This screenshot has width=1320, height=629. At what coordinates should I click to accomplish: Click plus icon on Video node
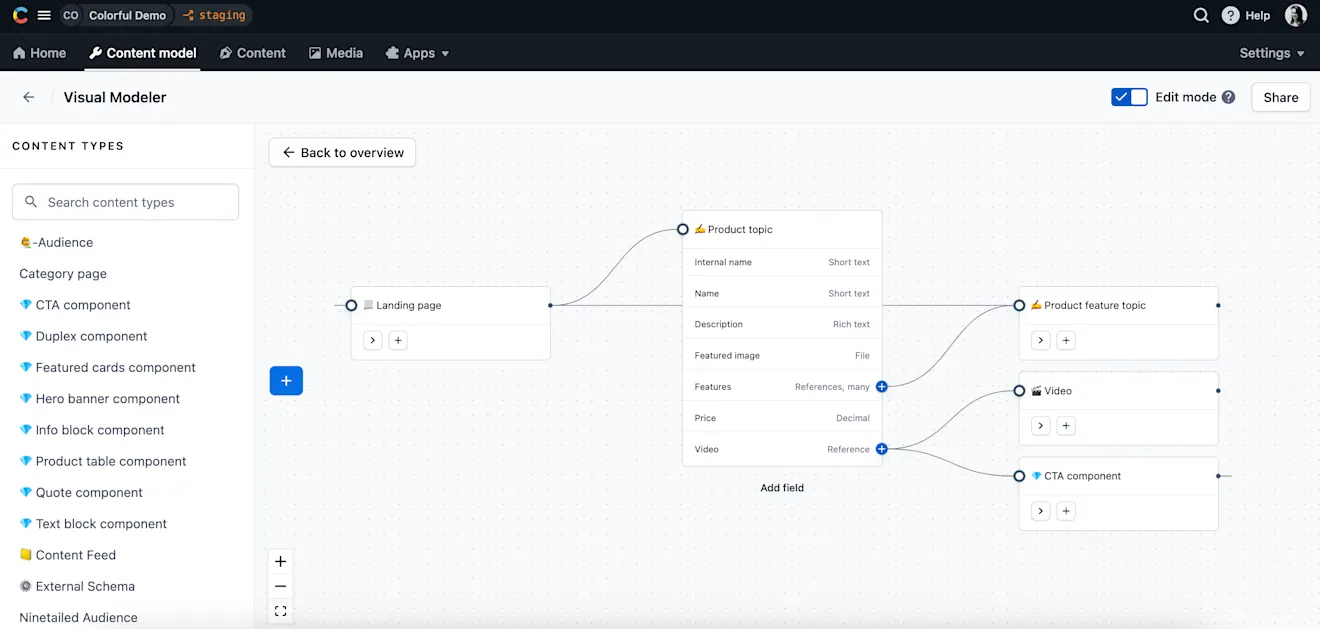click(x=1066, y=426)
